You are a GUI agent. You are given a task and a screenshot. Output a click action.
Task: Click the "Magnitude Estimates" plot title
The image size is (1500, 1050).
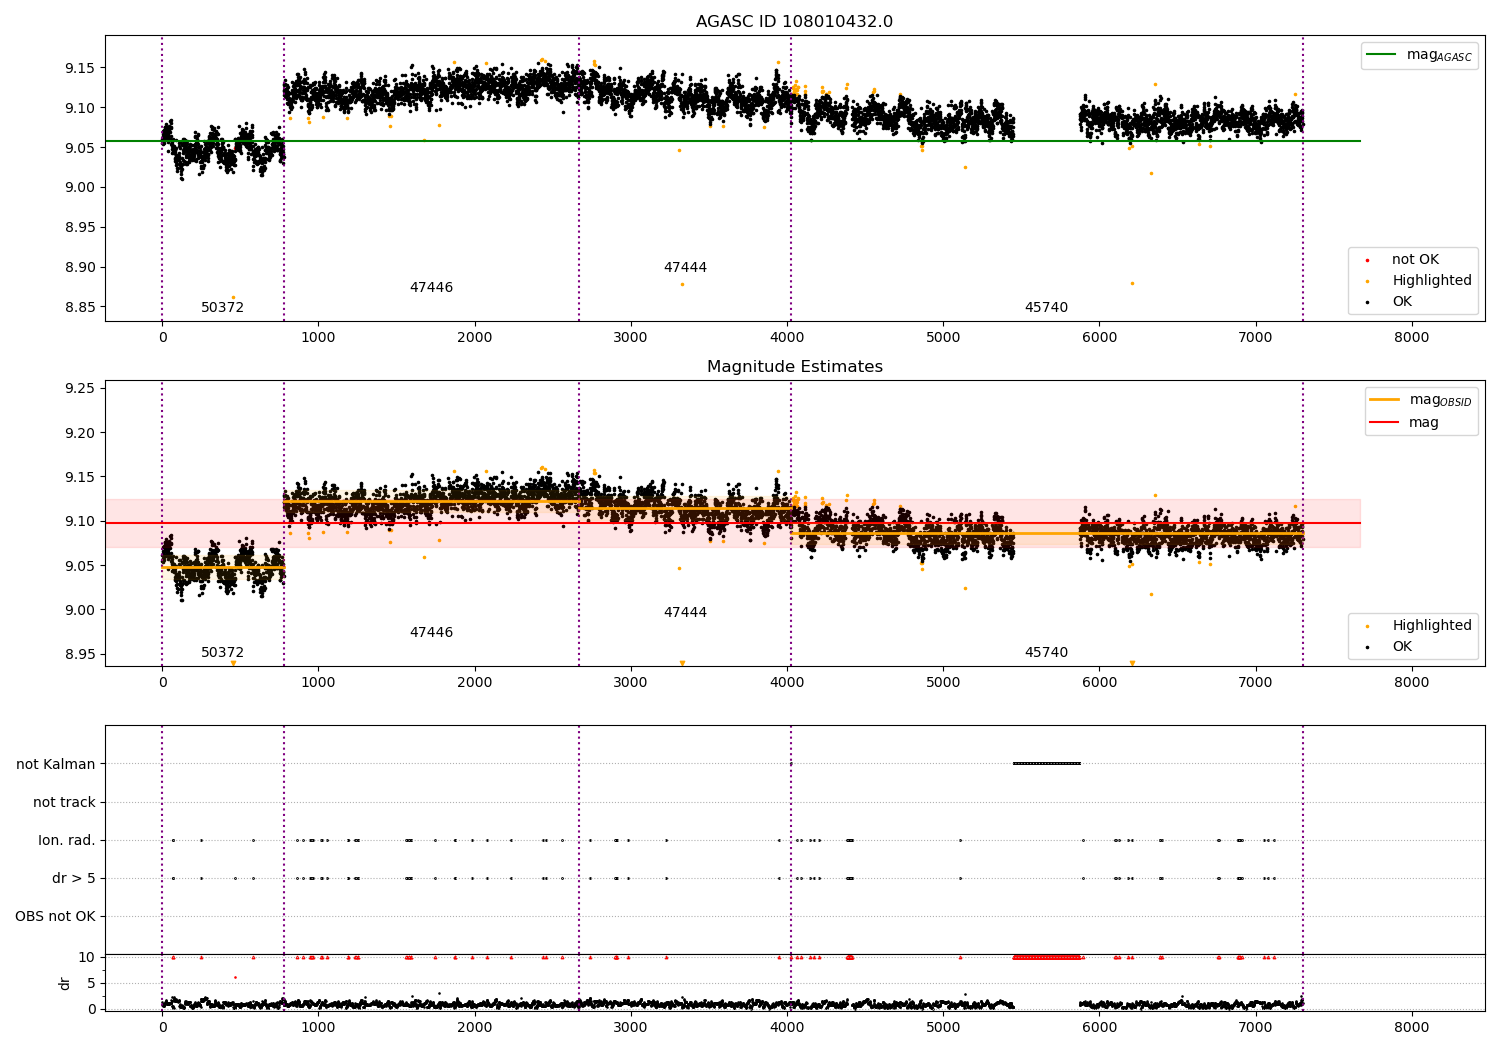tap(794, 367)
